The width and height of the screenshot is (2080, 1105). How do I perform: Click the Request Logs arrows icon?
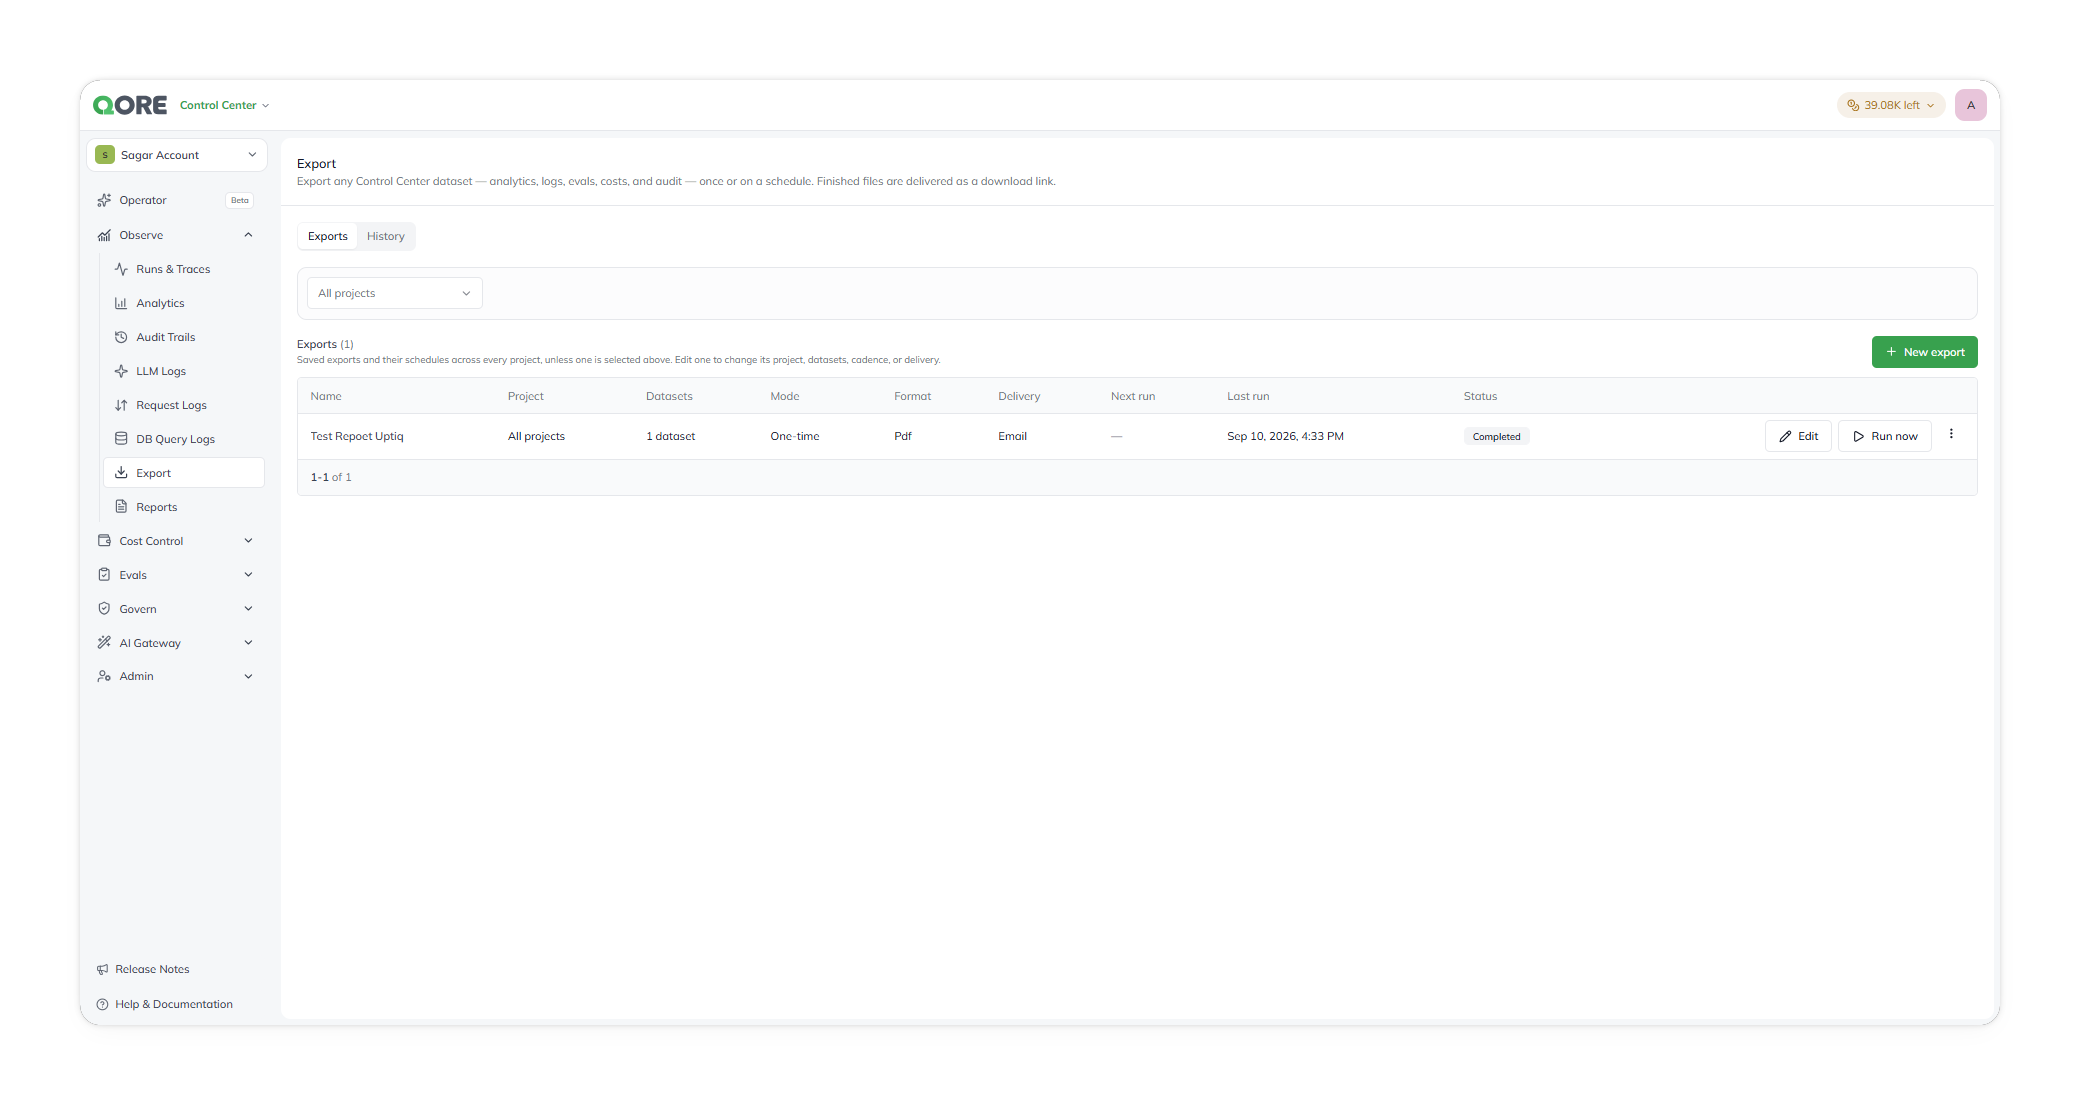pyautogui.click(x=121, y=405)
